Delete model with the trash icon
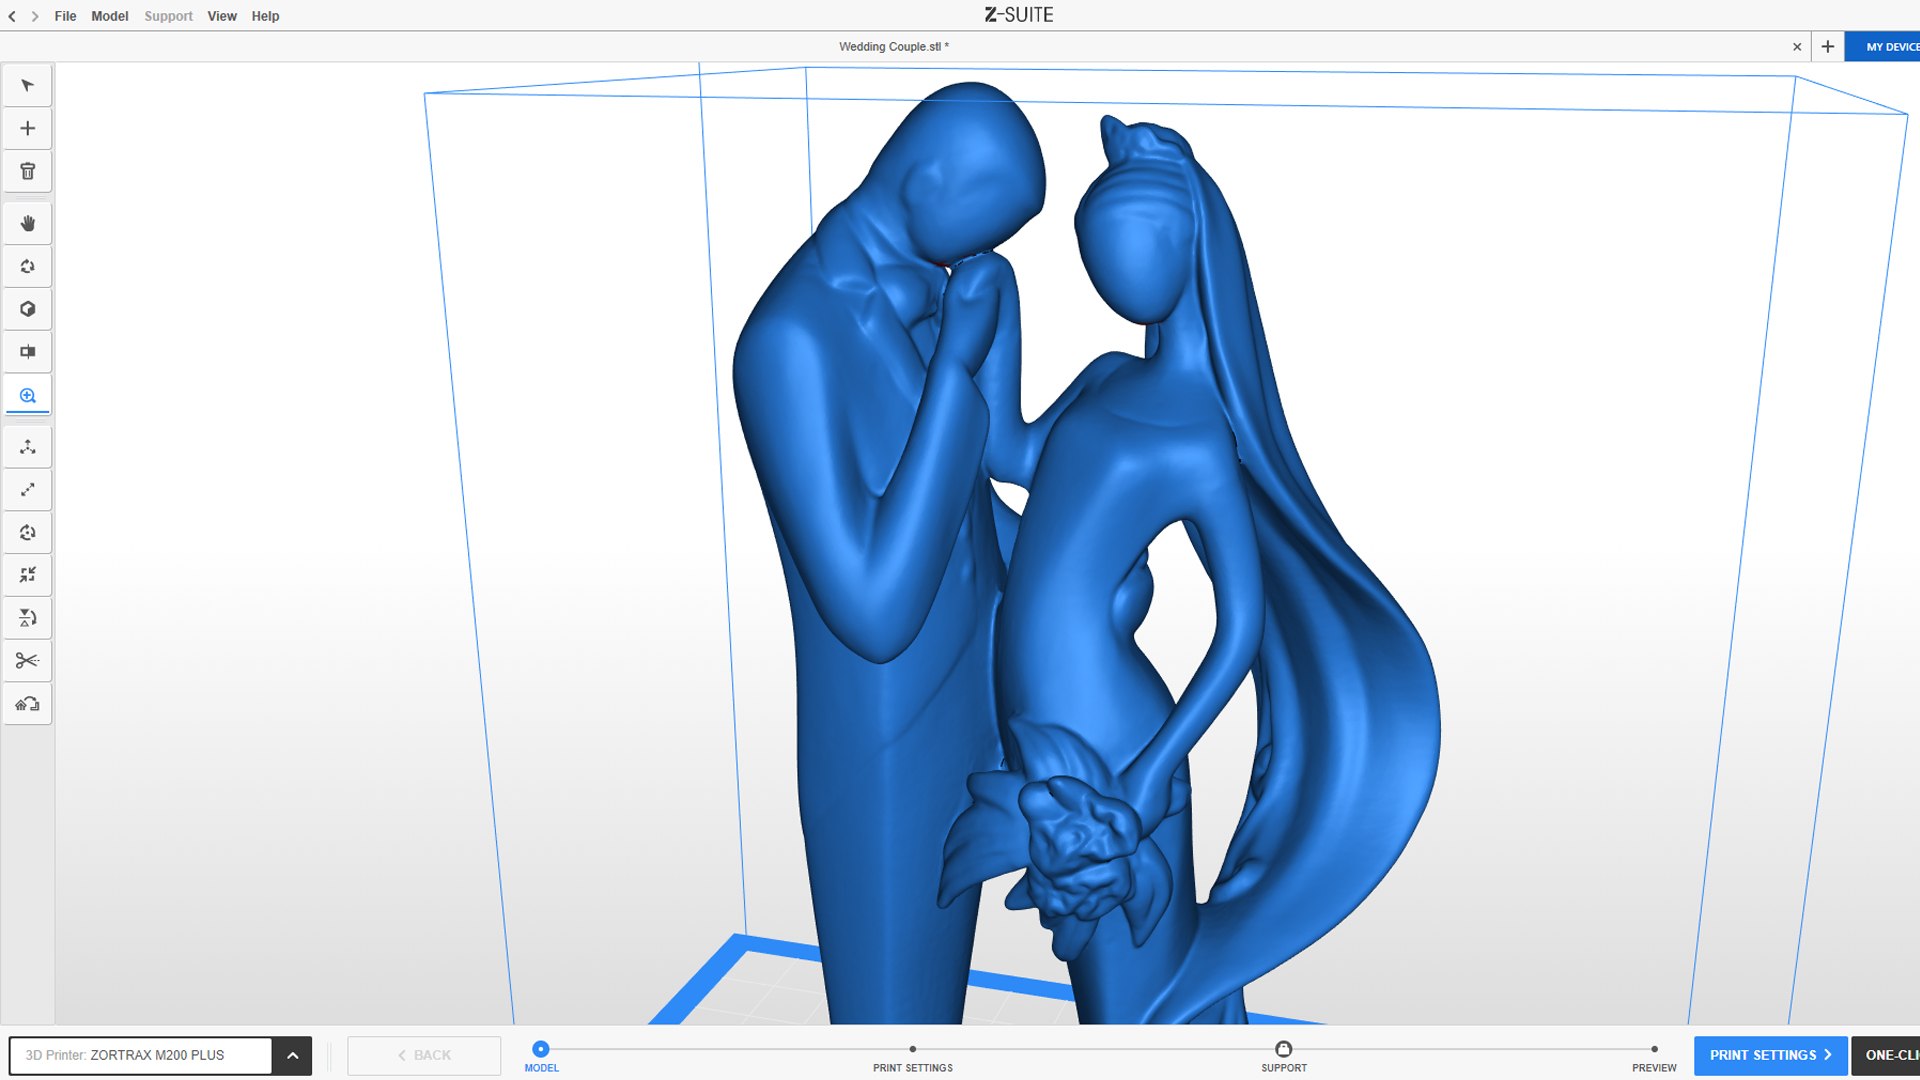 pos(28,171)
